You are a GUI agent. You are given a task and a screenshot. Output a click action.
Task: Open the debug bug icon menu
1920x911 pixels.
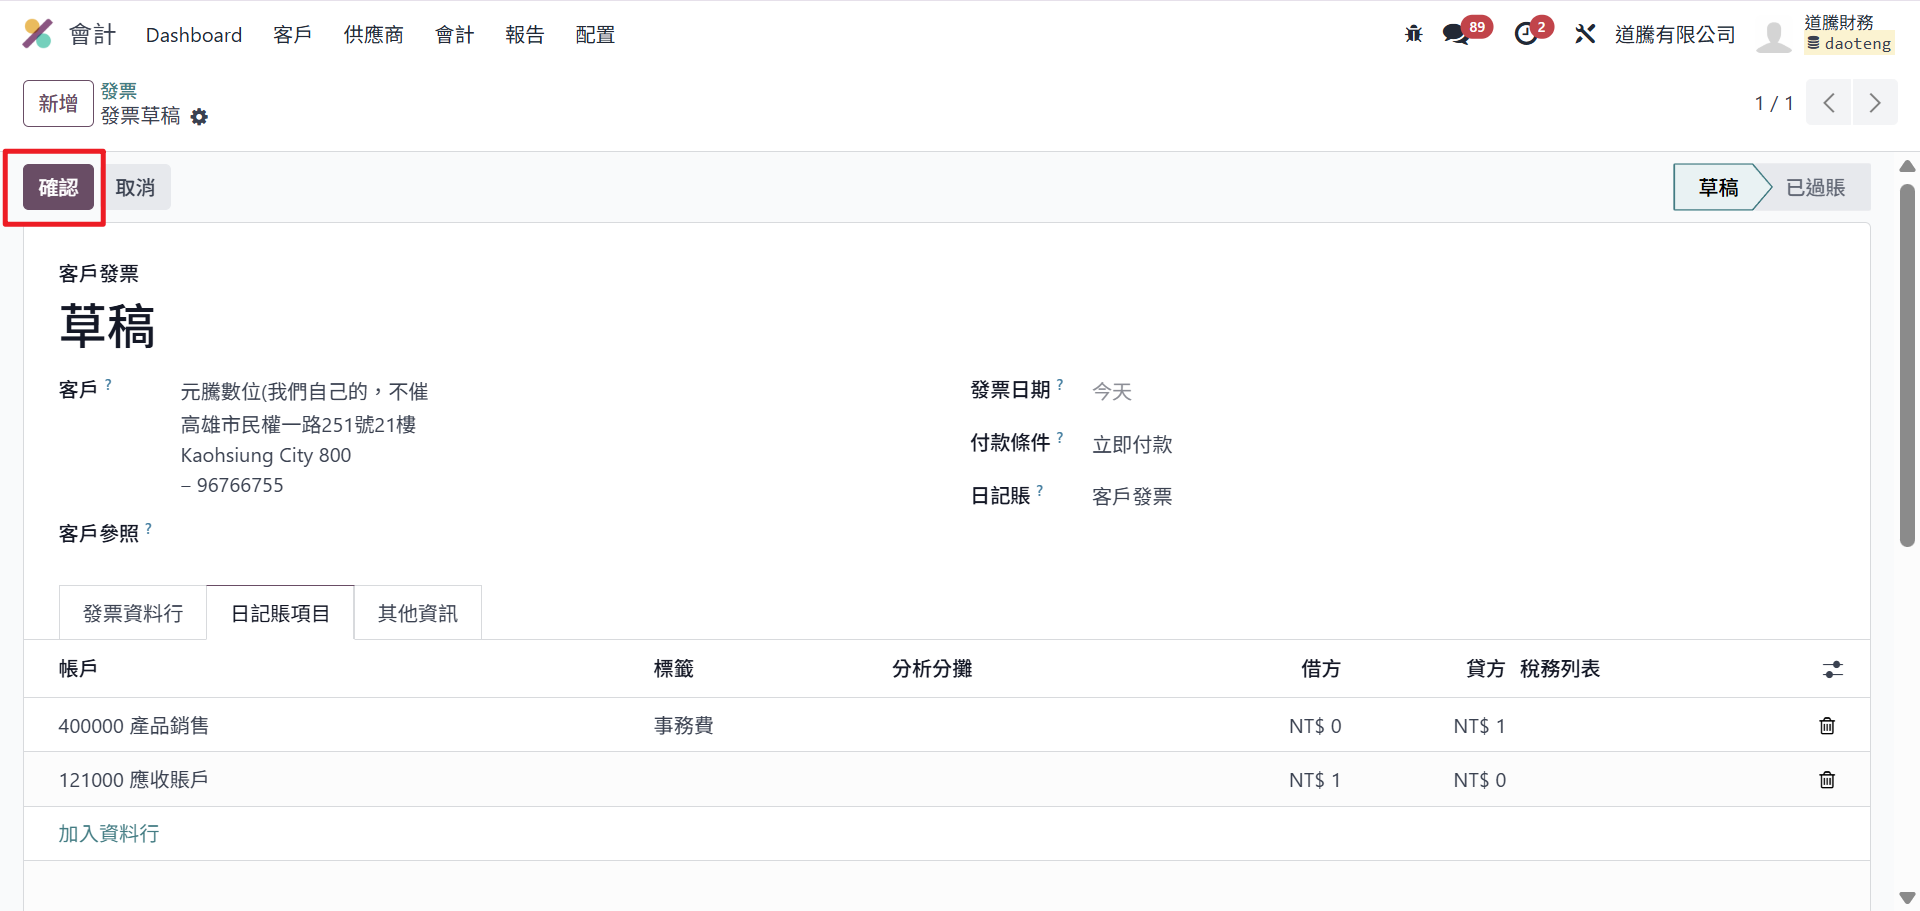coord(1413,34)
